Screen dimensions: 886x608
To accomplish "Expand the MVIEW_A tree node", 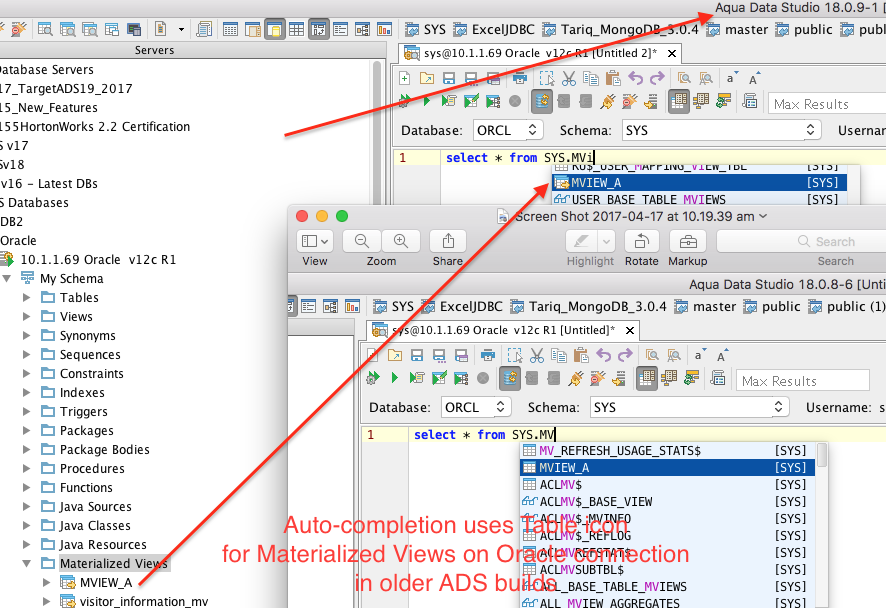I will tap(46, 583).
